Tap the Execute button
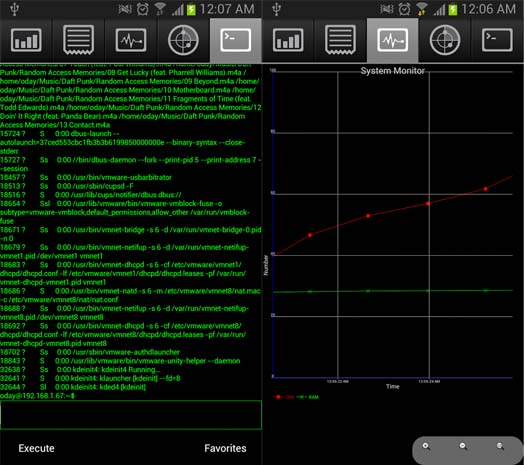 pyautogui.click(x=36, y=448)
